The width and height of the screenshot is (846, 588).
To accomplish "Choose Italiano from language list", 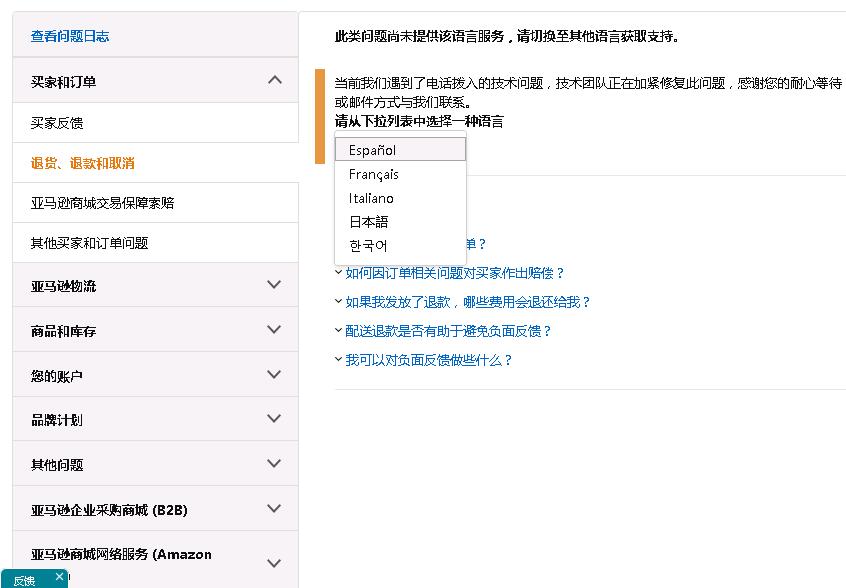I will pyautogui.click(x=372, y=198).
